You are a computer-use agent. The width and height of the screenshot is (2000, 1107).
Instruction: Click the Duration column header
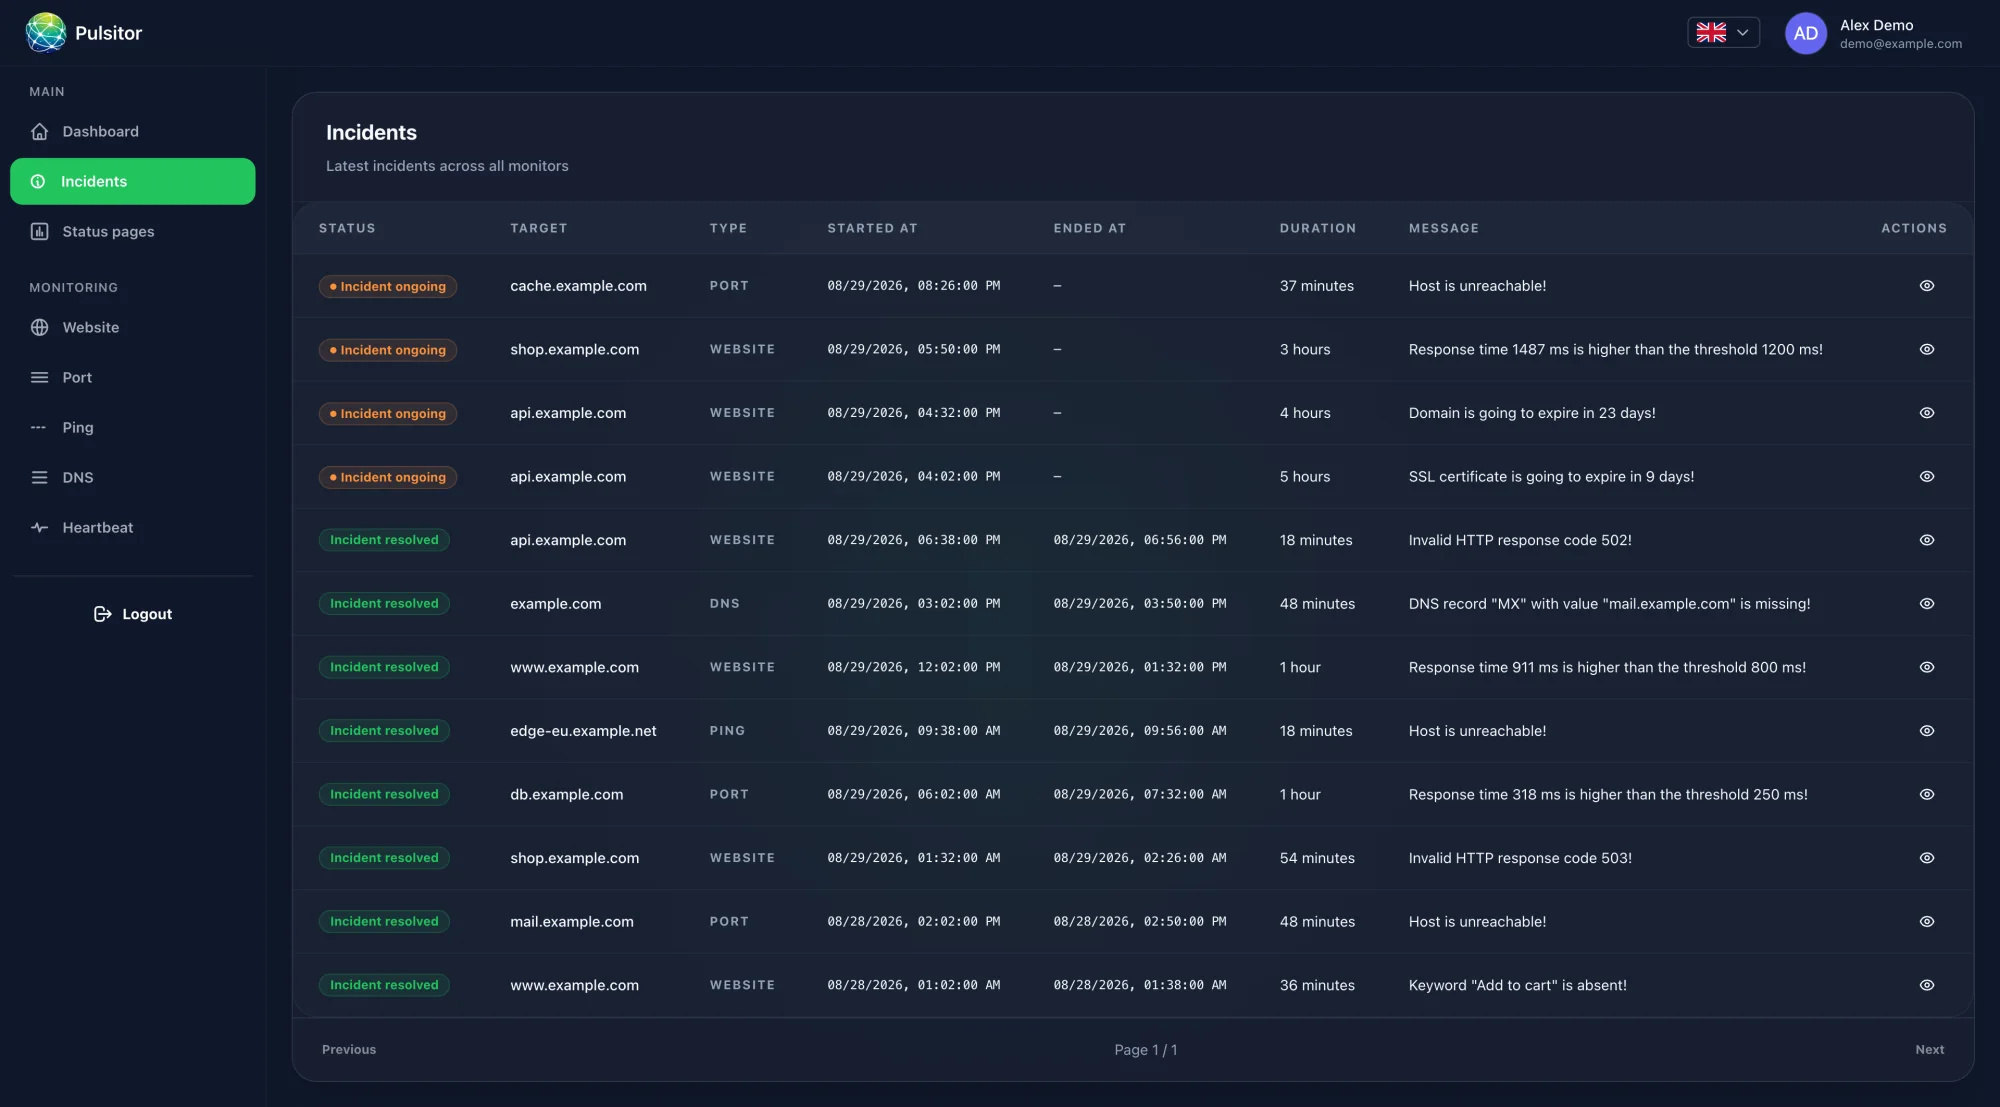[1318, 229]
